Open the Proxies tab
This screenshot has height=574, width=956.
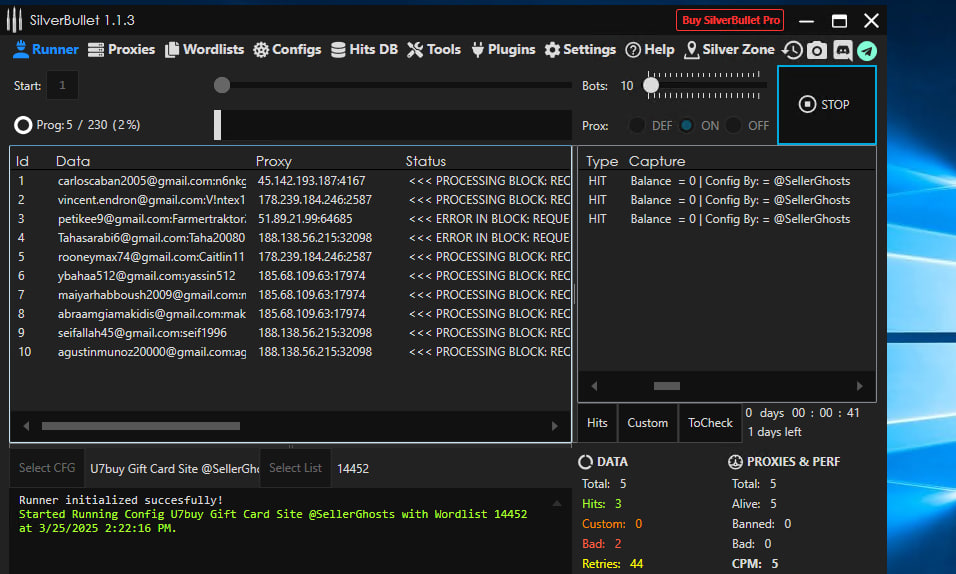[x=122, y=49]
